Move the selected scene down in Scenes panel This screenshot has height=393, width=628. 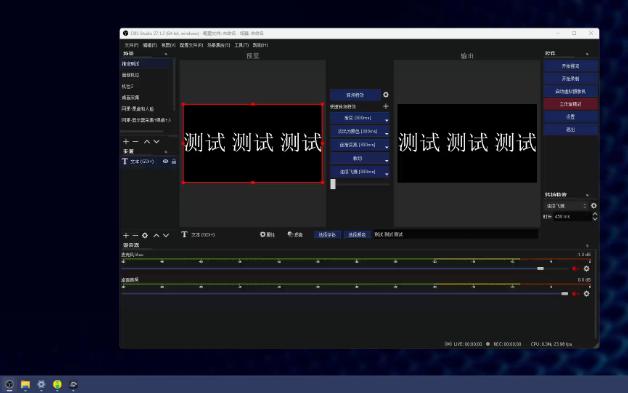[x=157, y=141]
